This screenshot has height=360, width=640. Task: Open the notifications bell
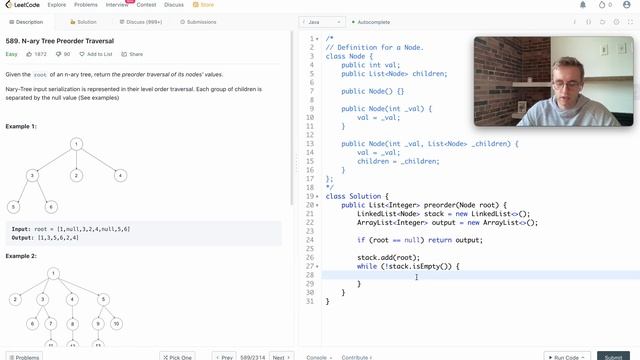point(583,4)
